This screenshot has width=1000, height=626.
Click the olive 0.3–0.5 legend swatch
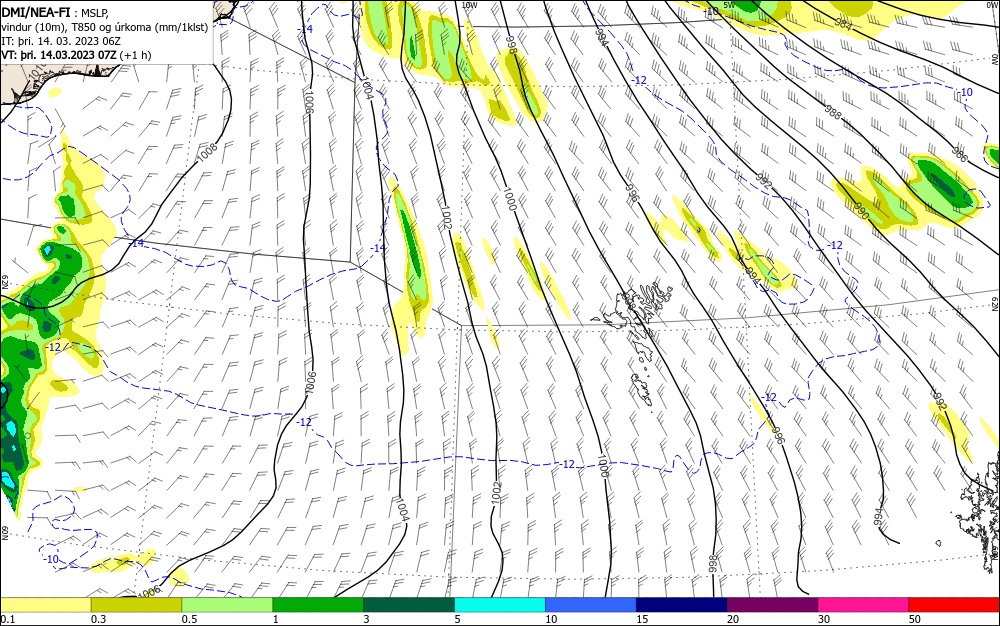click(136, 605)
